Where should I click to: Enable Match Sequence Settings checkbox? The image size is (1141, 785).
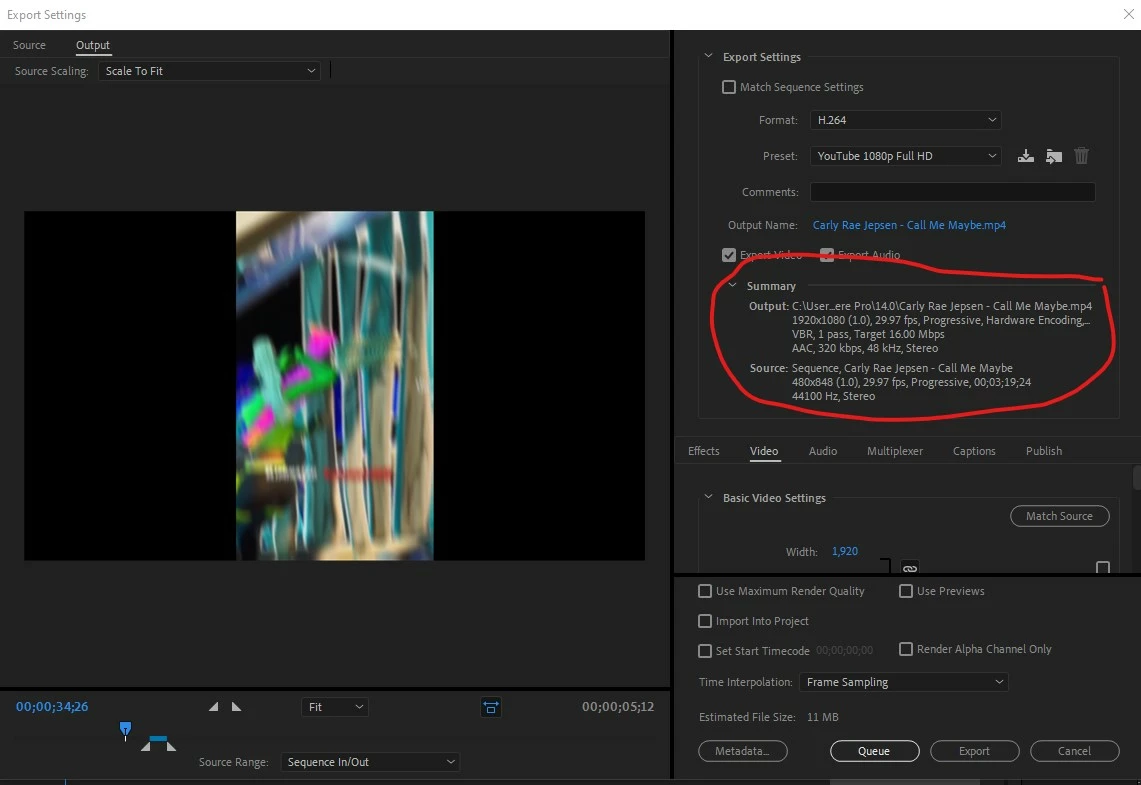tap(728, 87)
